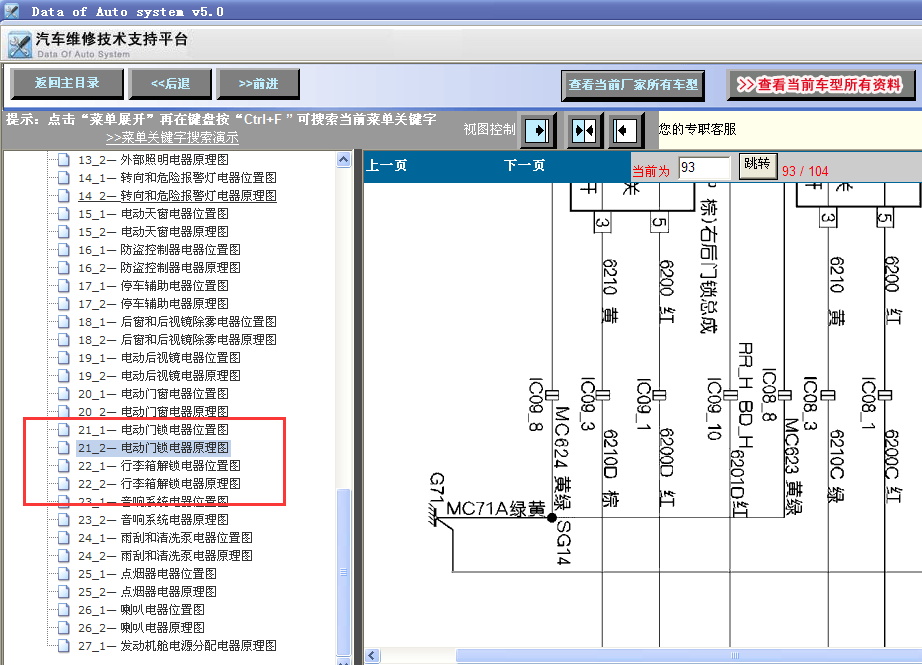Open 14_2 转向和危险报警灯电器原理图
Viewport: 922px width, 665px height.
point(177,196)
